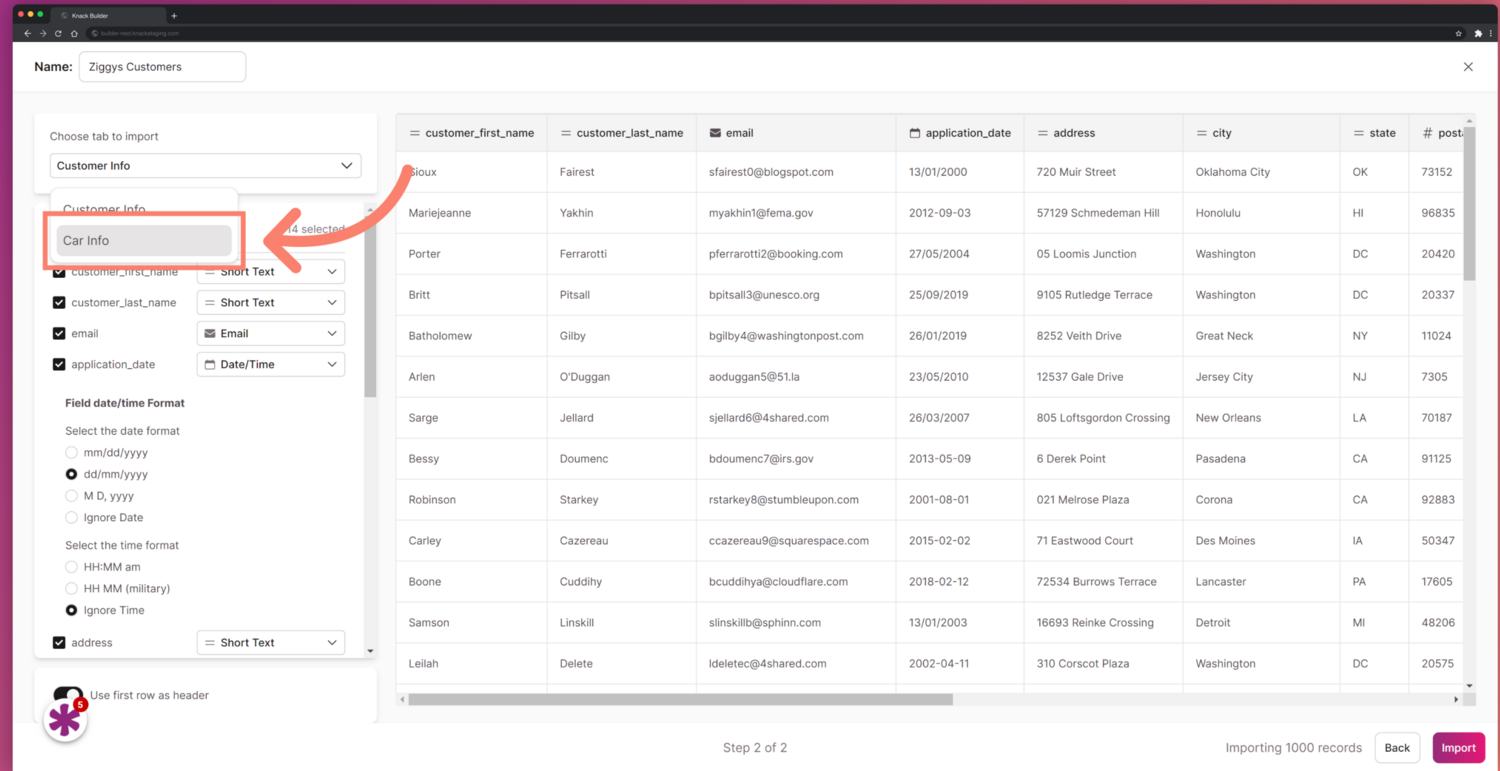Screen dimensions: 1500x771
Task: Click the New Orleans city cell
Action: tap(1261, 418)
